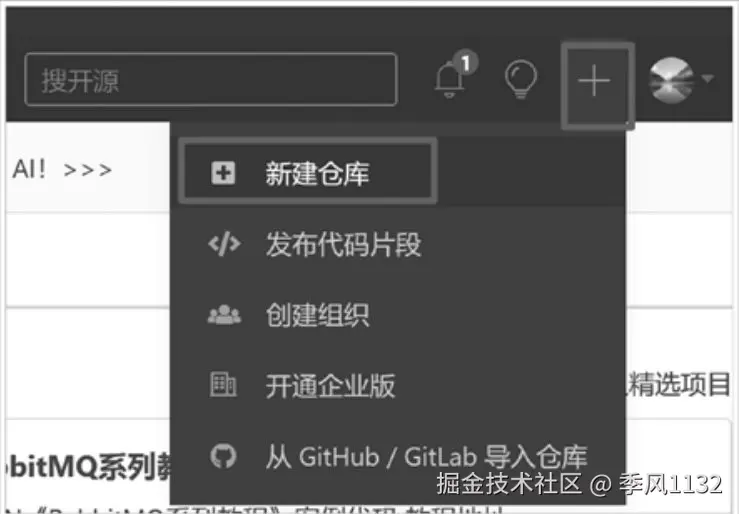
Task: Click the code brackets icon
Action: point(224,244)
